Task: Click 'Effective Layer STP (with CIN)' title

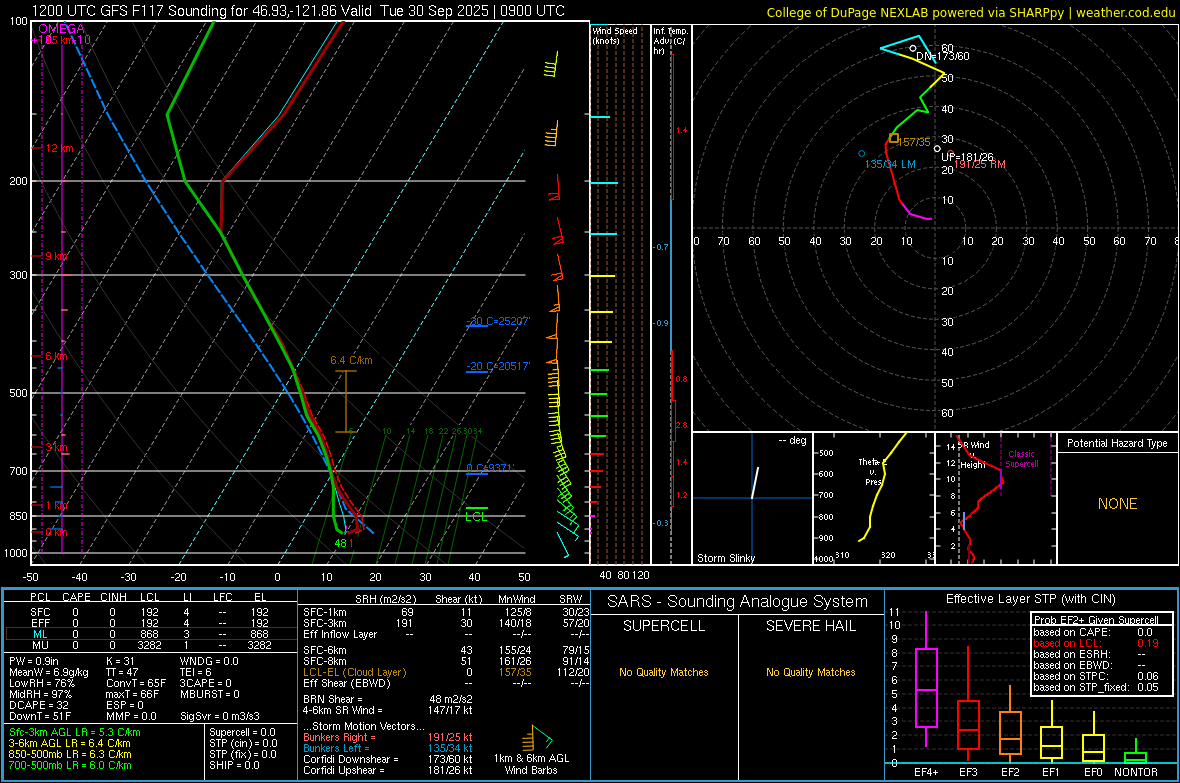Action: 1030,599
